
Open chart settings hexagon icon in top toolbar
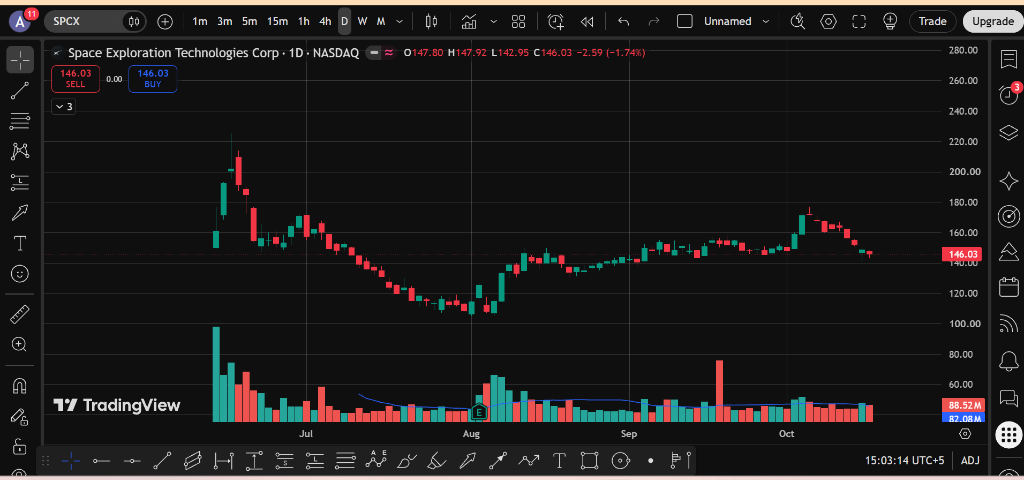828,22
